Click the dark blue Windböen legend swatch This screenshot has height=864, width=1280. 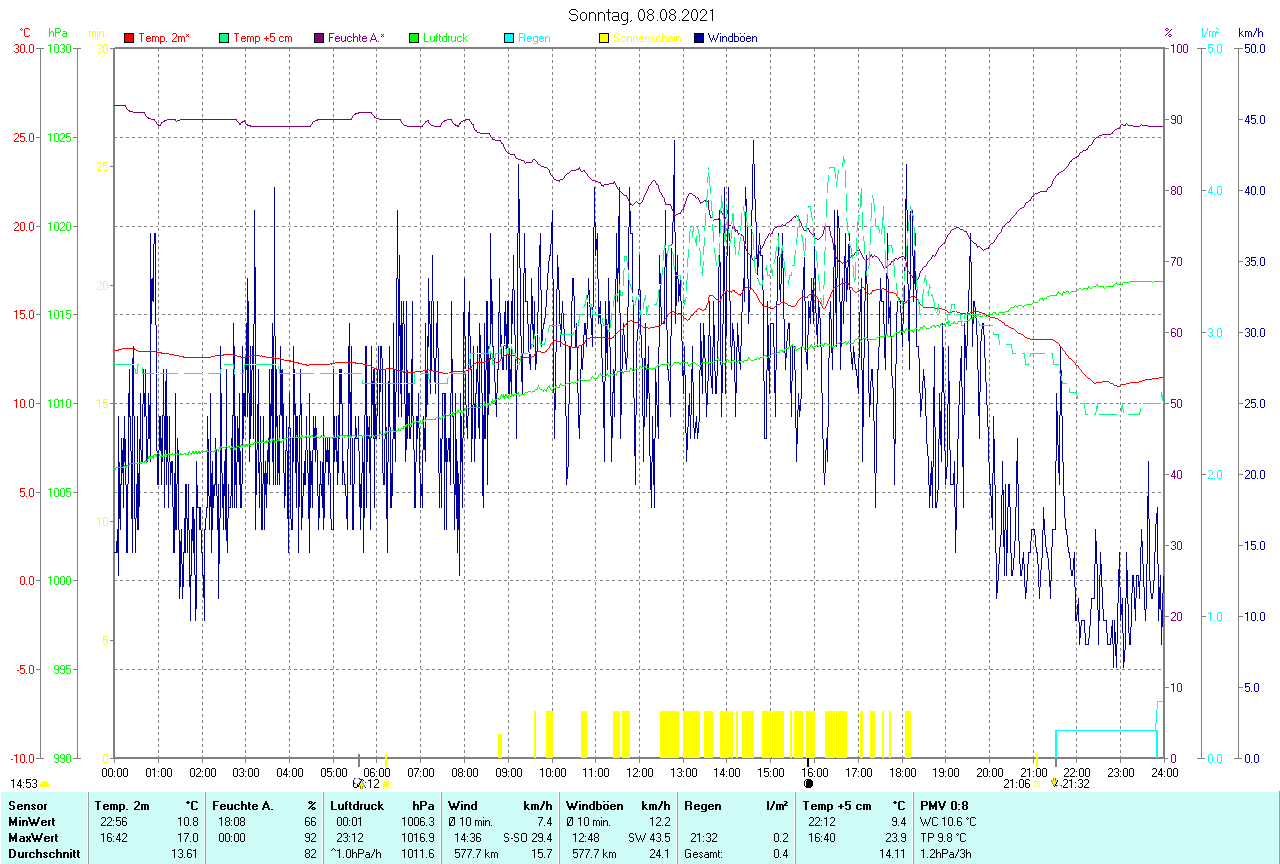[699, 38]
